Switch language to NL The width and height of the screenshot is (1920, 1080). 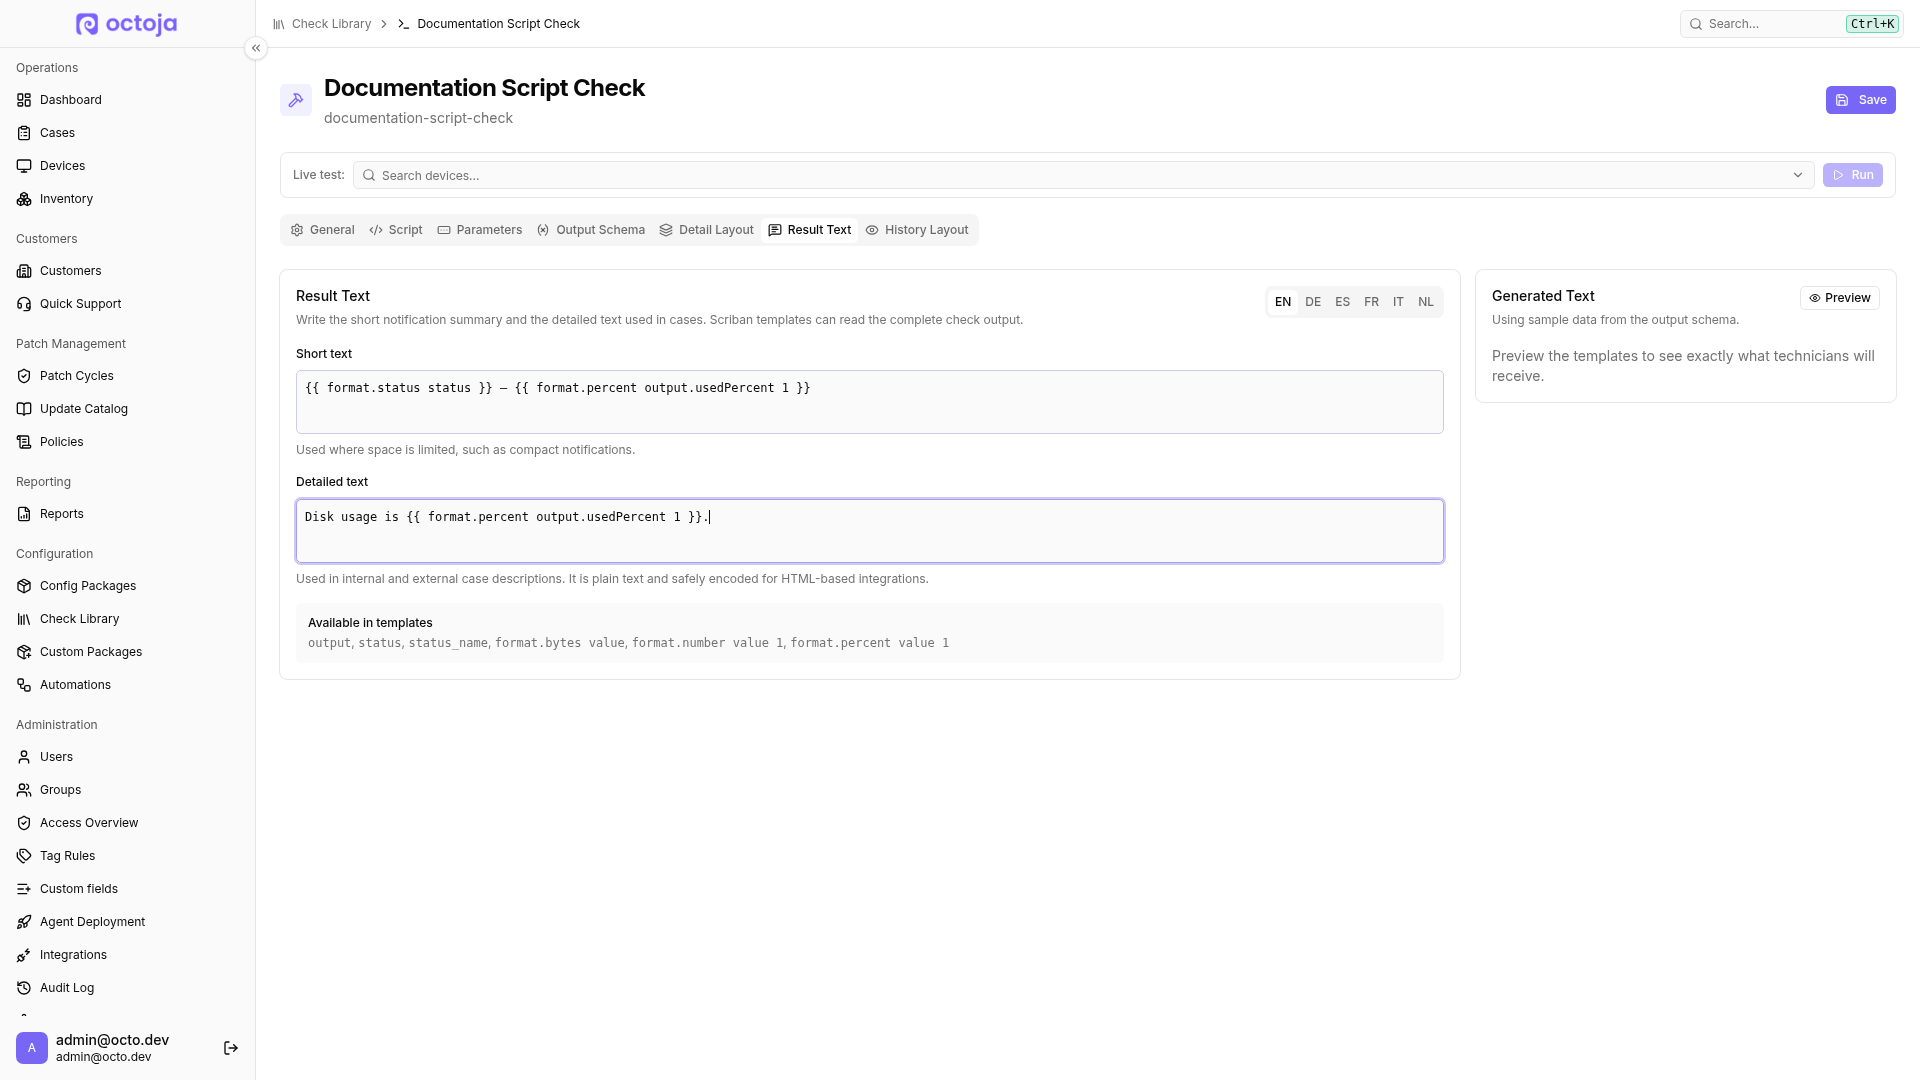[x=1426, y=302]
